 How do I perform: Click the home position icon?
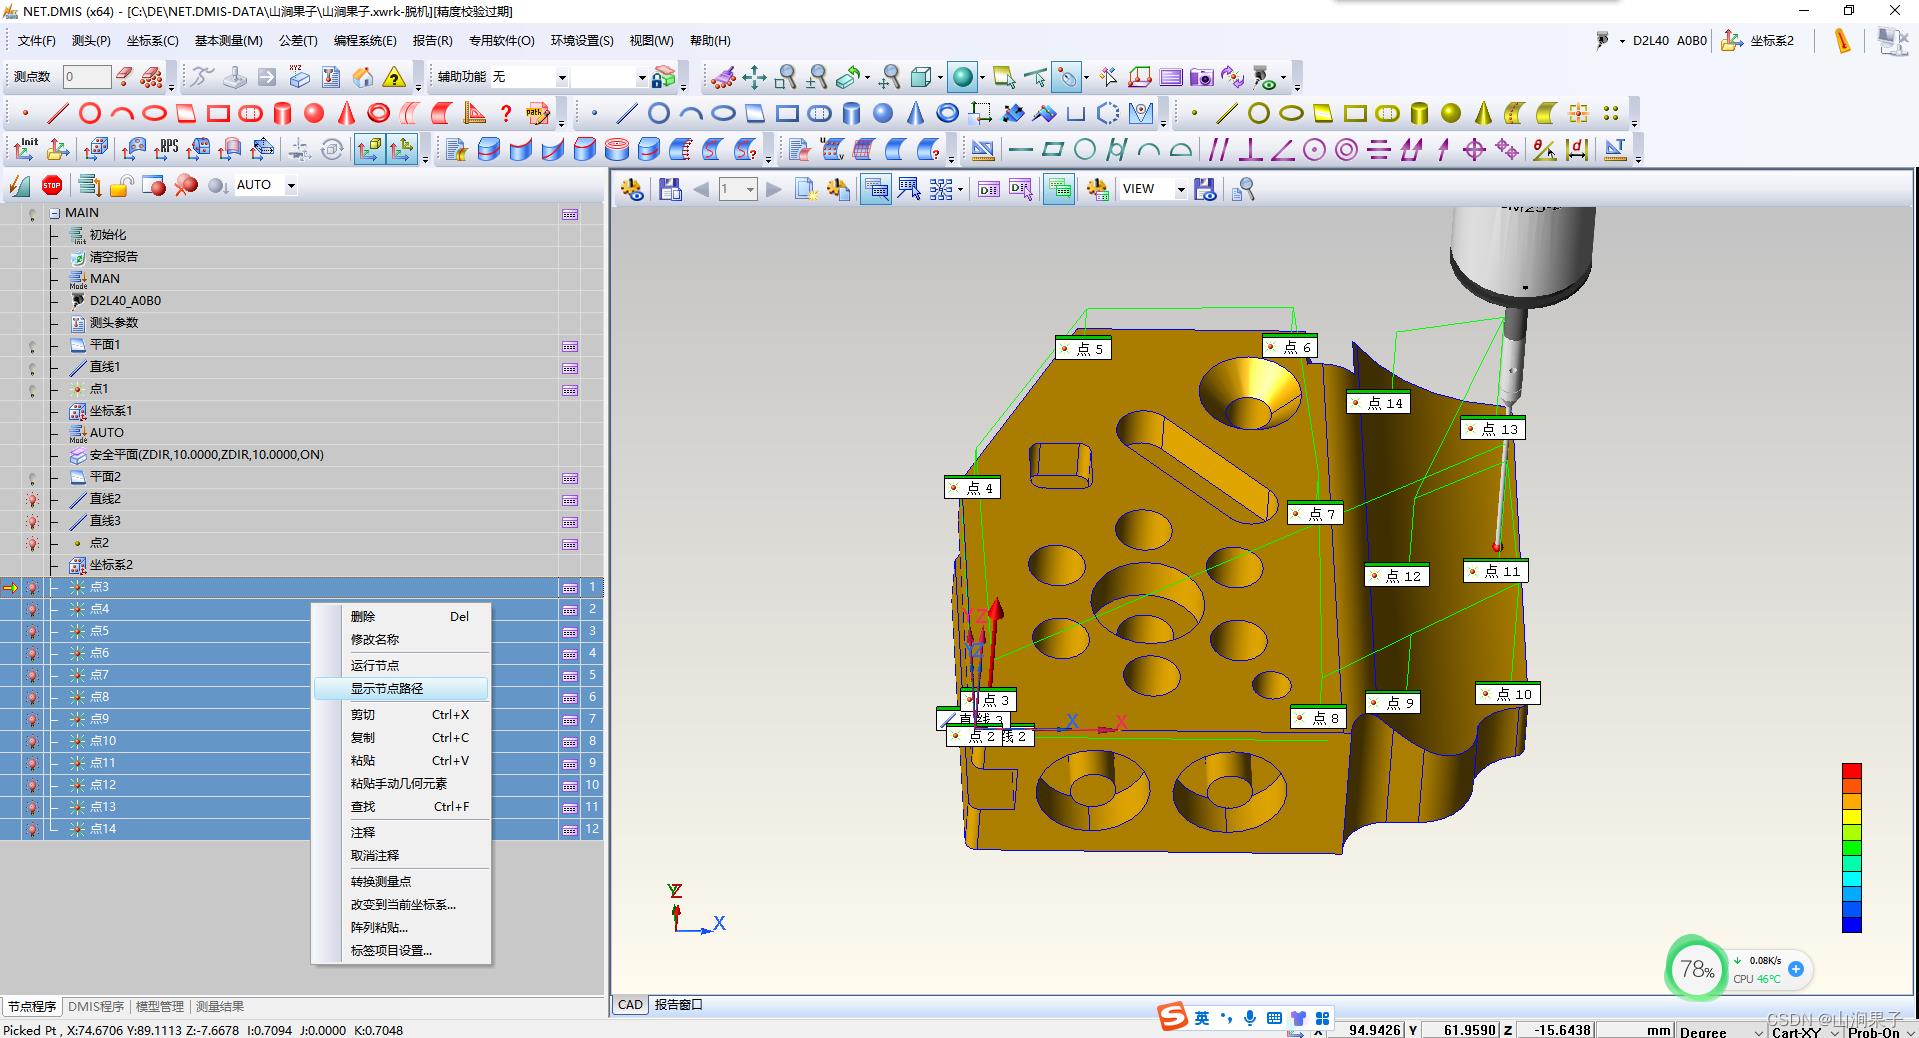tap(363, 77)
